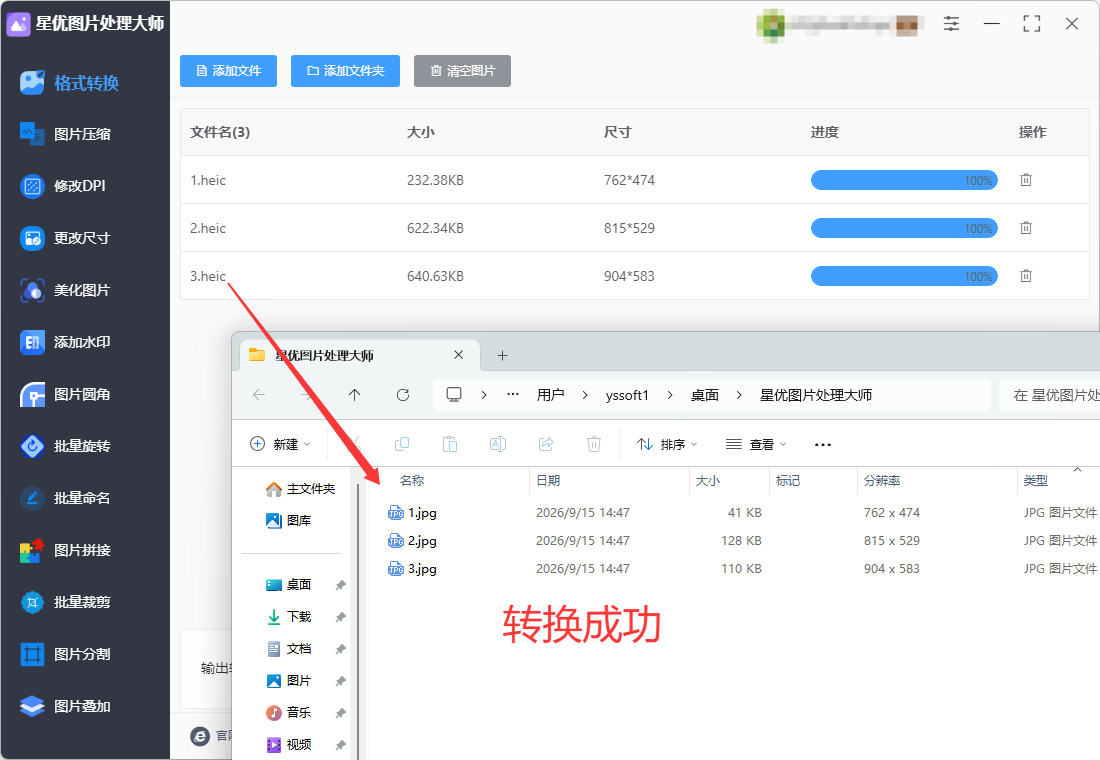Click the 3.heic progress bar
The width and height of the screenshot is (1100, 760).
tap(904, 276)
